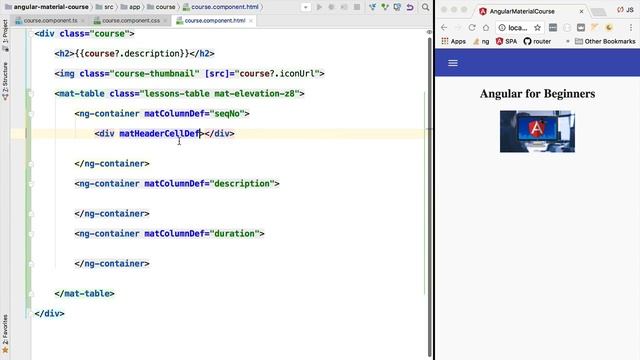
Task: Expand the bookmarks overflow chevron
Action: (567, 41)
